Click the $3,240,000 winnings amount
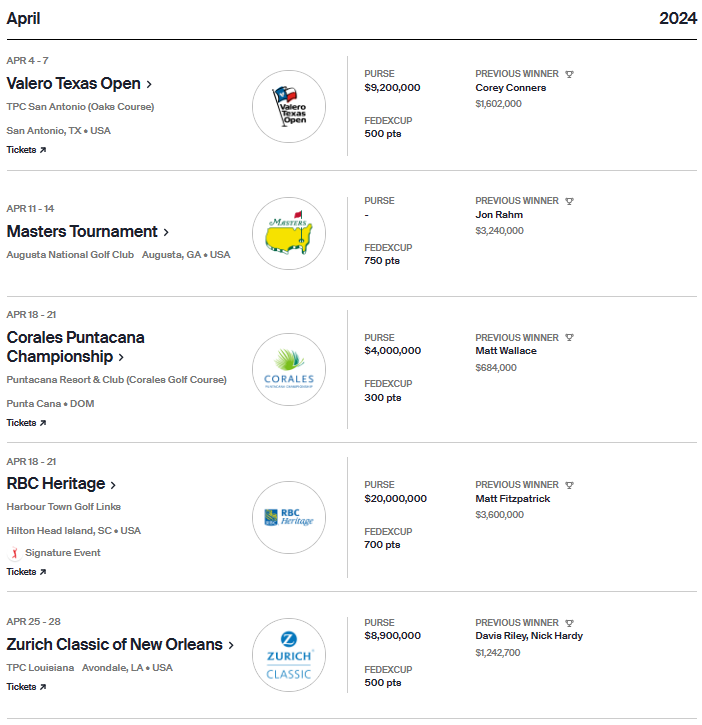 pyautogui.click(x=499, y=231)
